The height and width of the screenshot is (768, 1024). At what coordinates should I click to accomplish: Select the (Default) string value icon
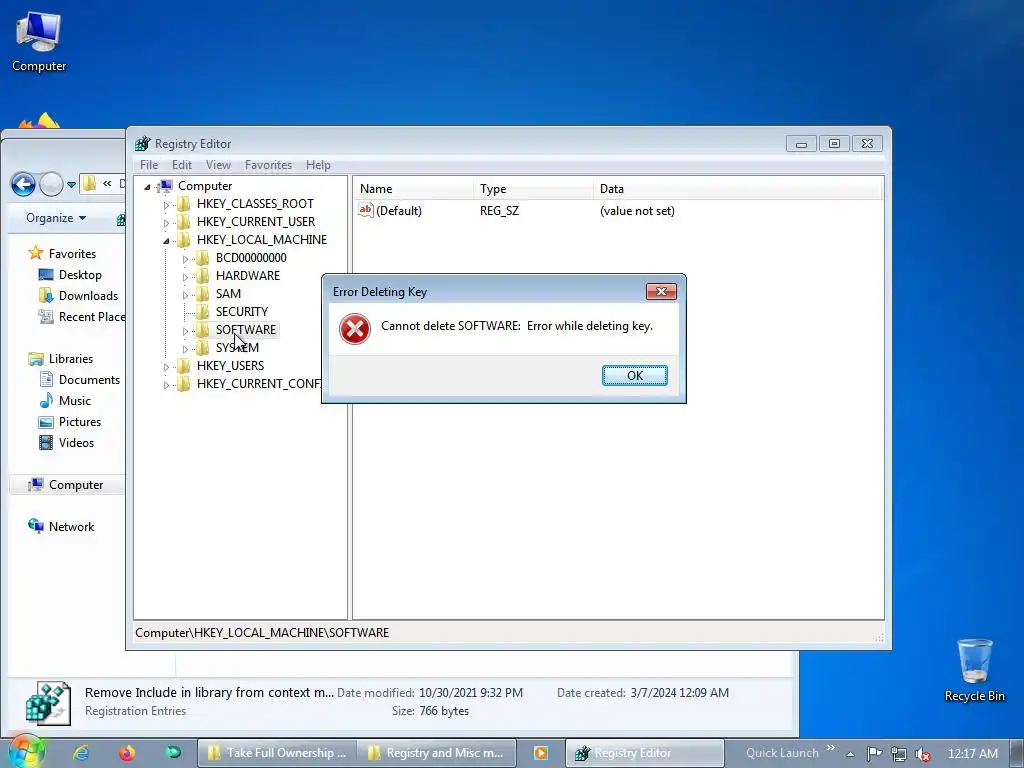pos(366,210)
